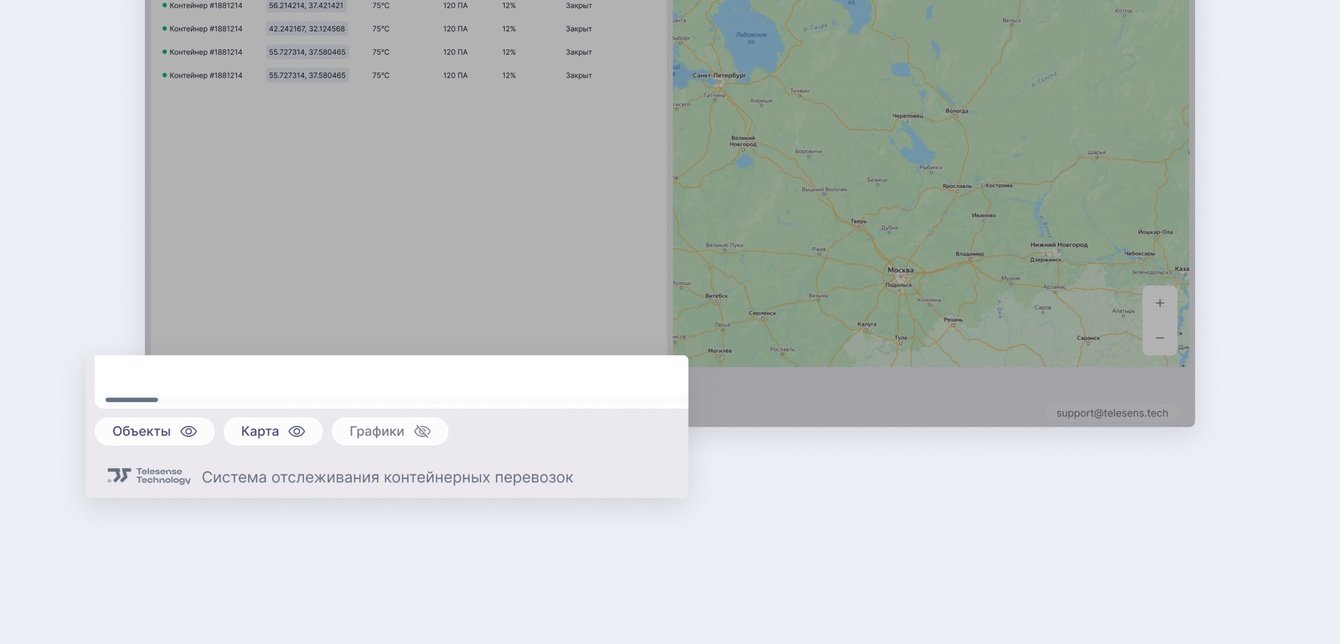Click Контейнер #1881214 in the 42.242167 row

coord(206,29)
